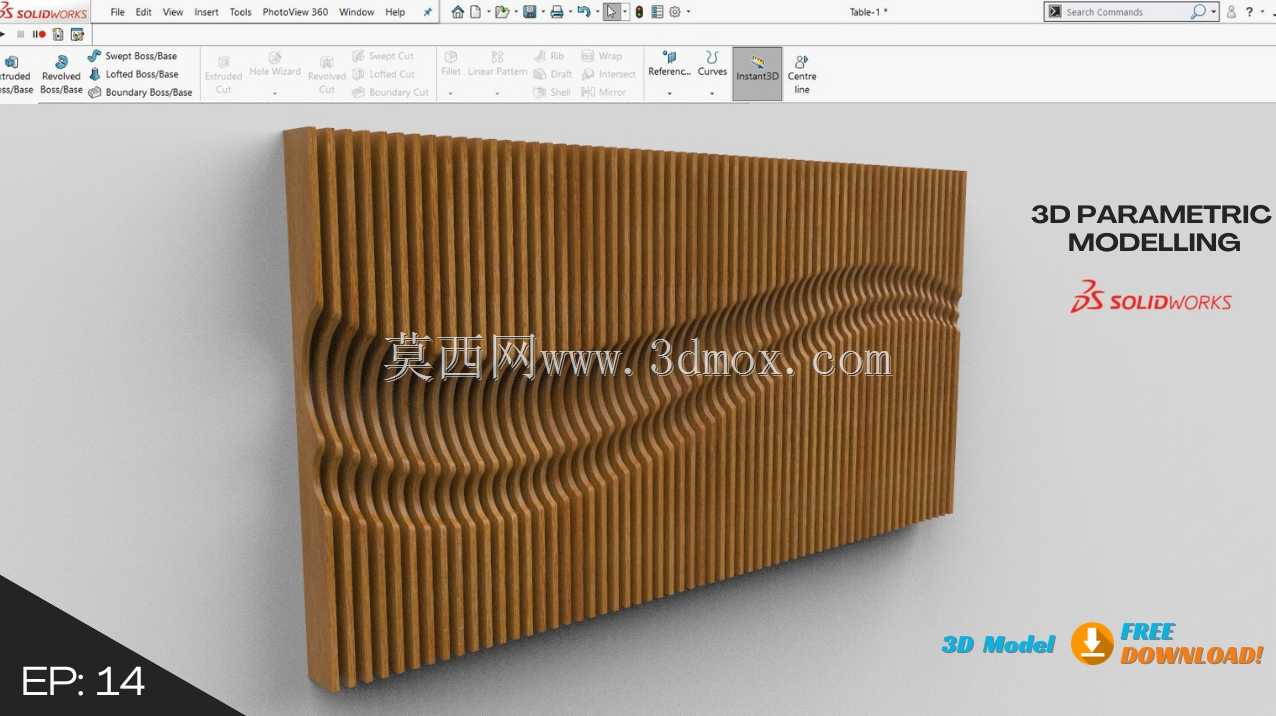Viewport: 1276px width, 716px height.
Task: Expand Options gear dropdown arrow
Action: 688,12
